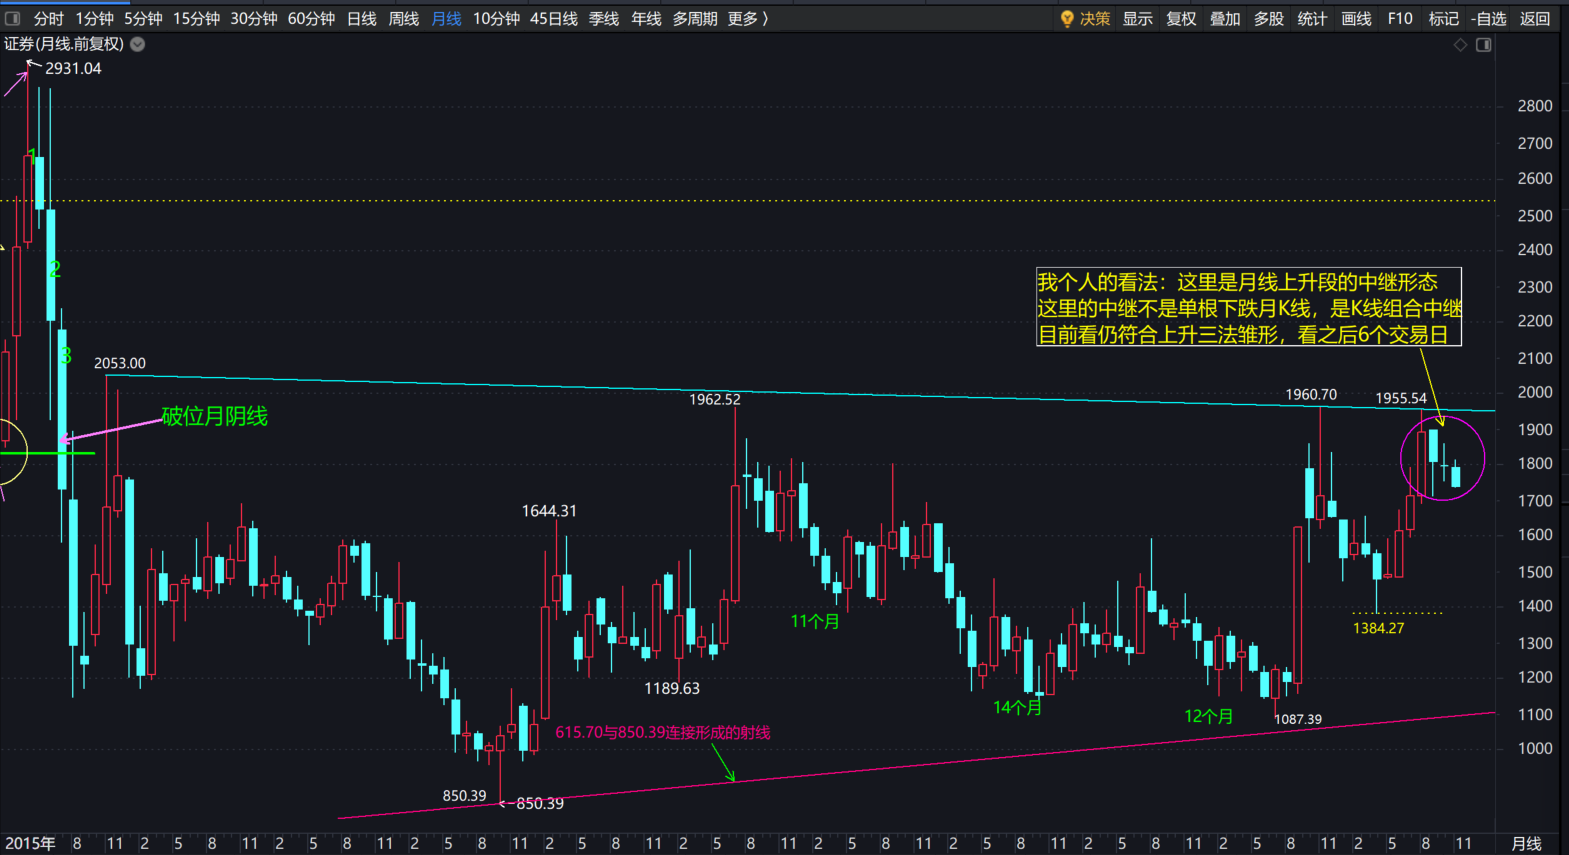1569x855 pixels.
Task: Select the yellow-bordered commentary text box
Action: pyautogui.click(x=1249, y=307)
